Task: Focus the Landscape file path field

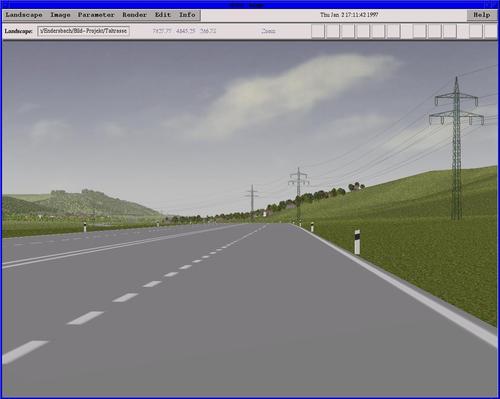Action: pyautogui.click(x=83, y=31)
